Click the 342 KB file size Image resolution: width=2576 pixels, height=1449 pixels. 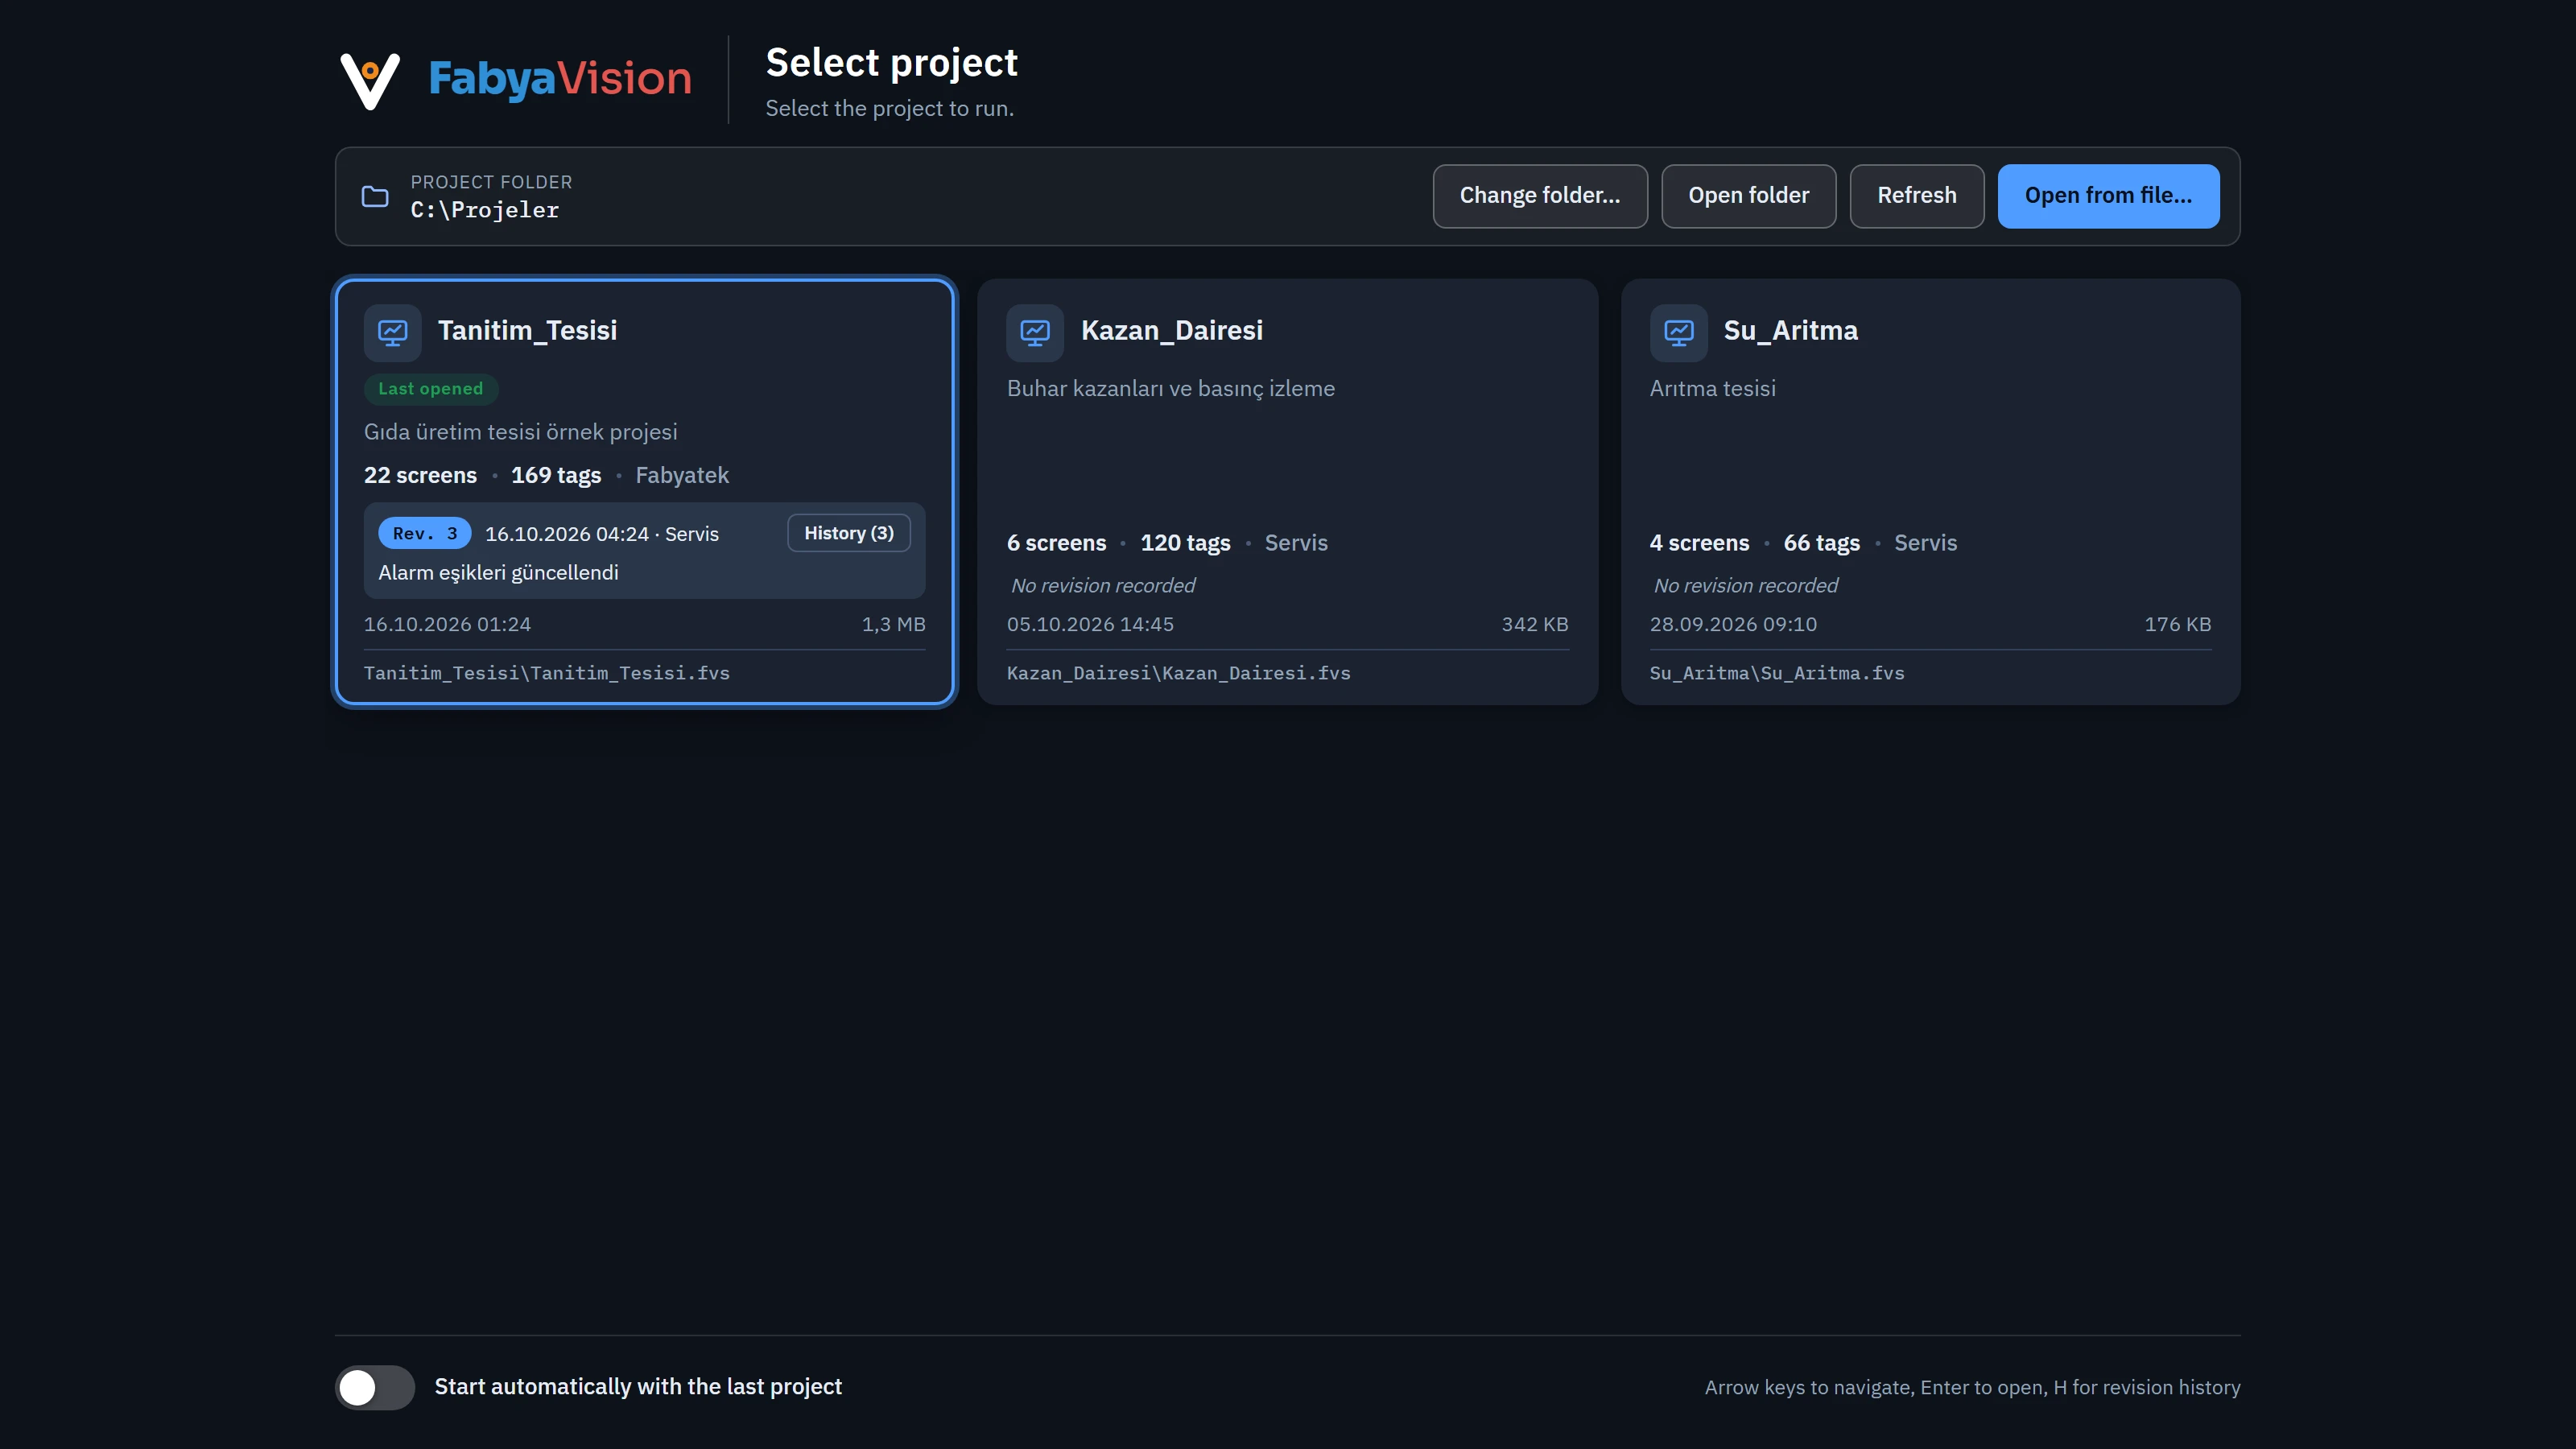(x=1535, y=625)
